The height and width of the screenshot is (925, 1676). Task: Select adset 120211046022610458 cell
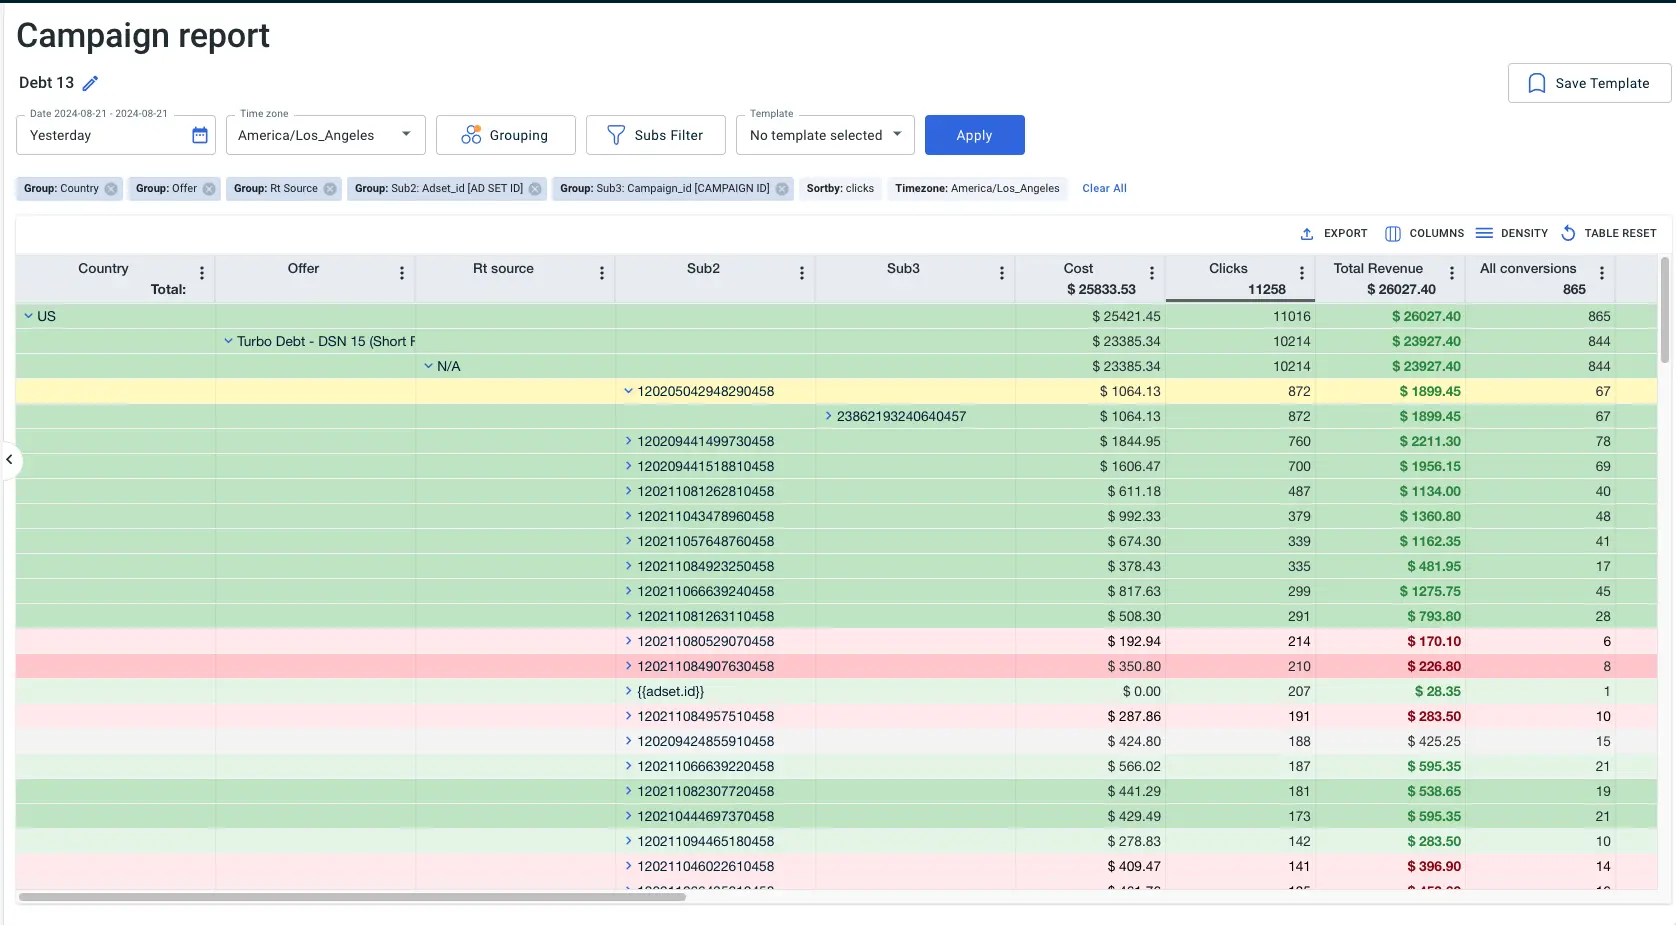715,866
